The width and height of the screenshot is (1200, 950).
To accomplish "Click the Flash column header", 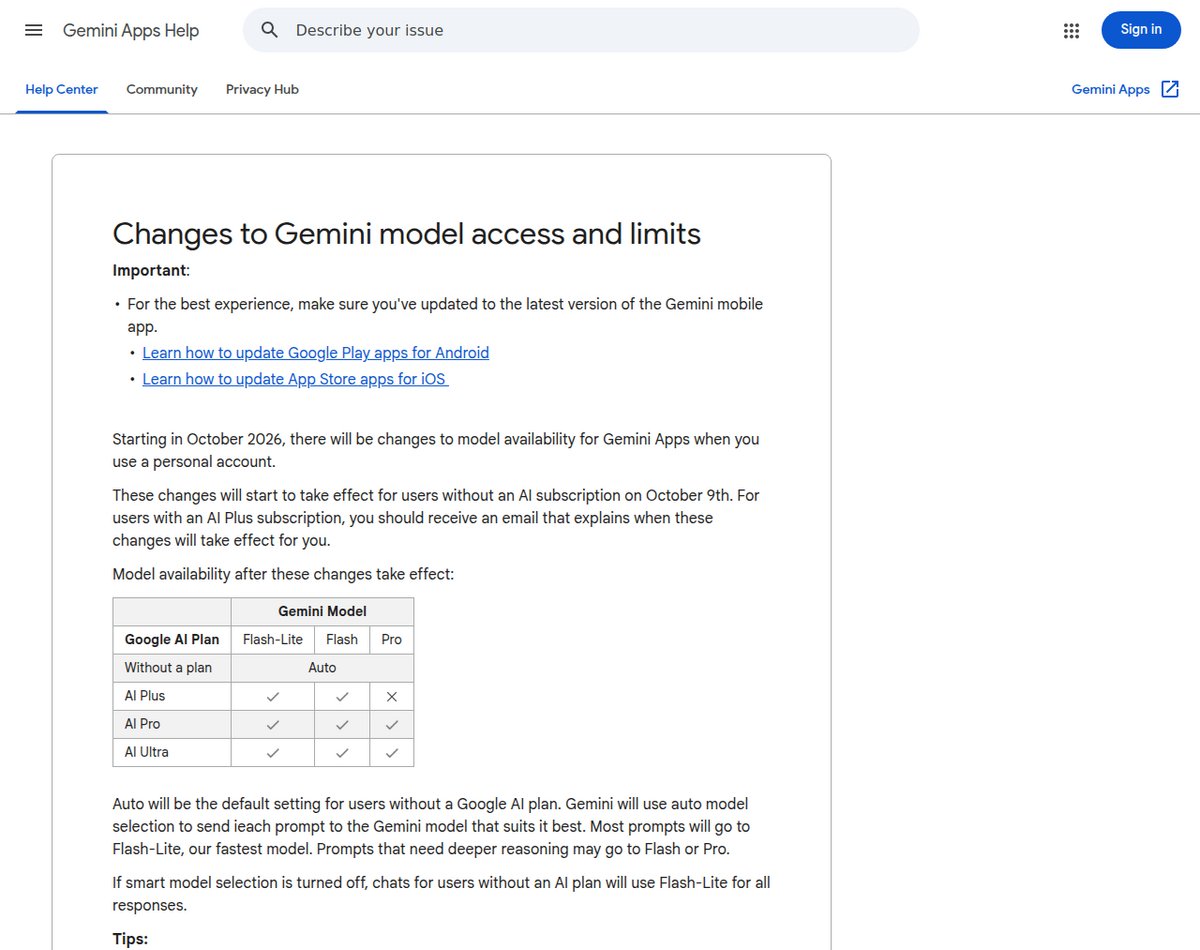I will tap(342, 639).
